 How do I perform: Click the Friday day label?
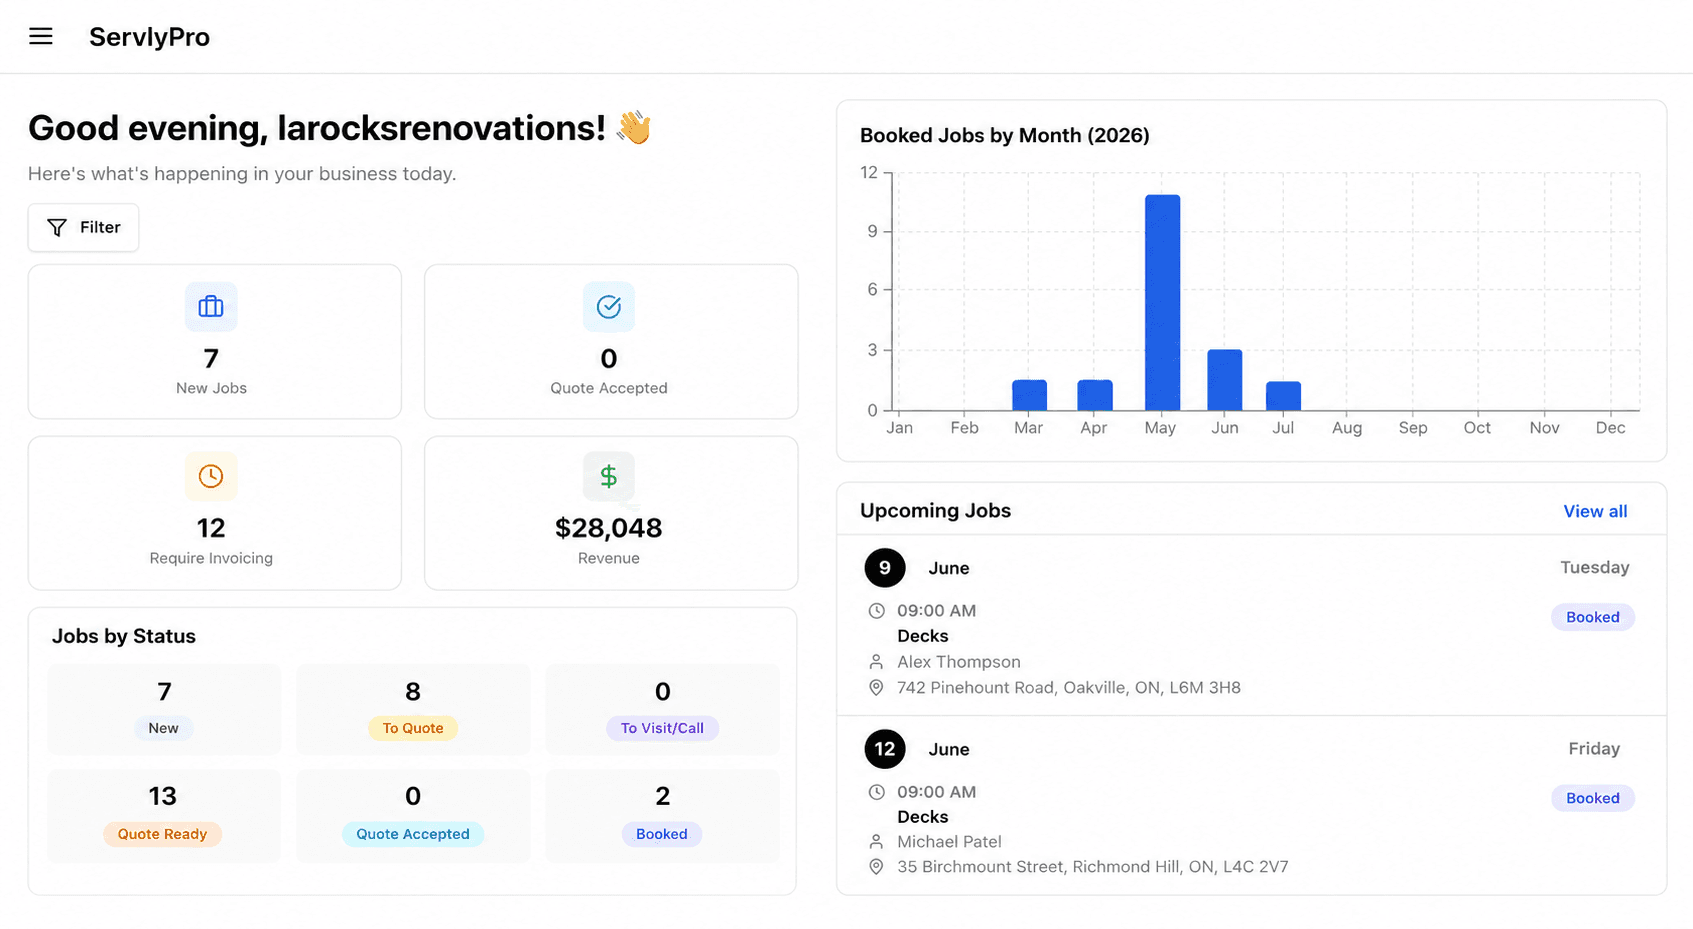coord(1594,749)
